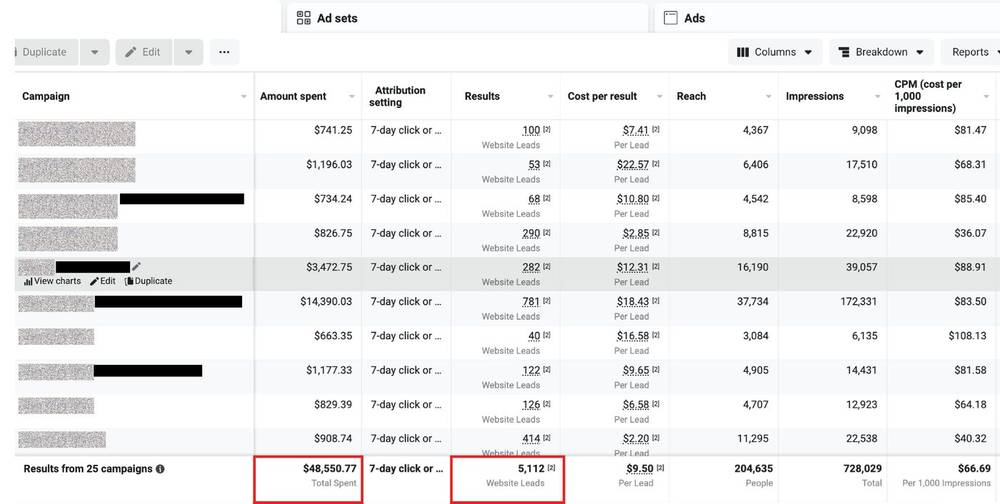Click the 16,190 reach cell

(753, 267)
